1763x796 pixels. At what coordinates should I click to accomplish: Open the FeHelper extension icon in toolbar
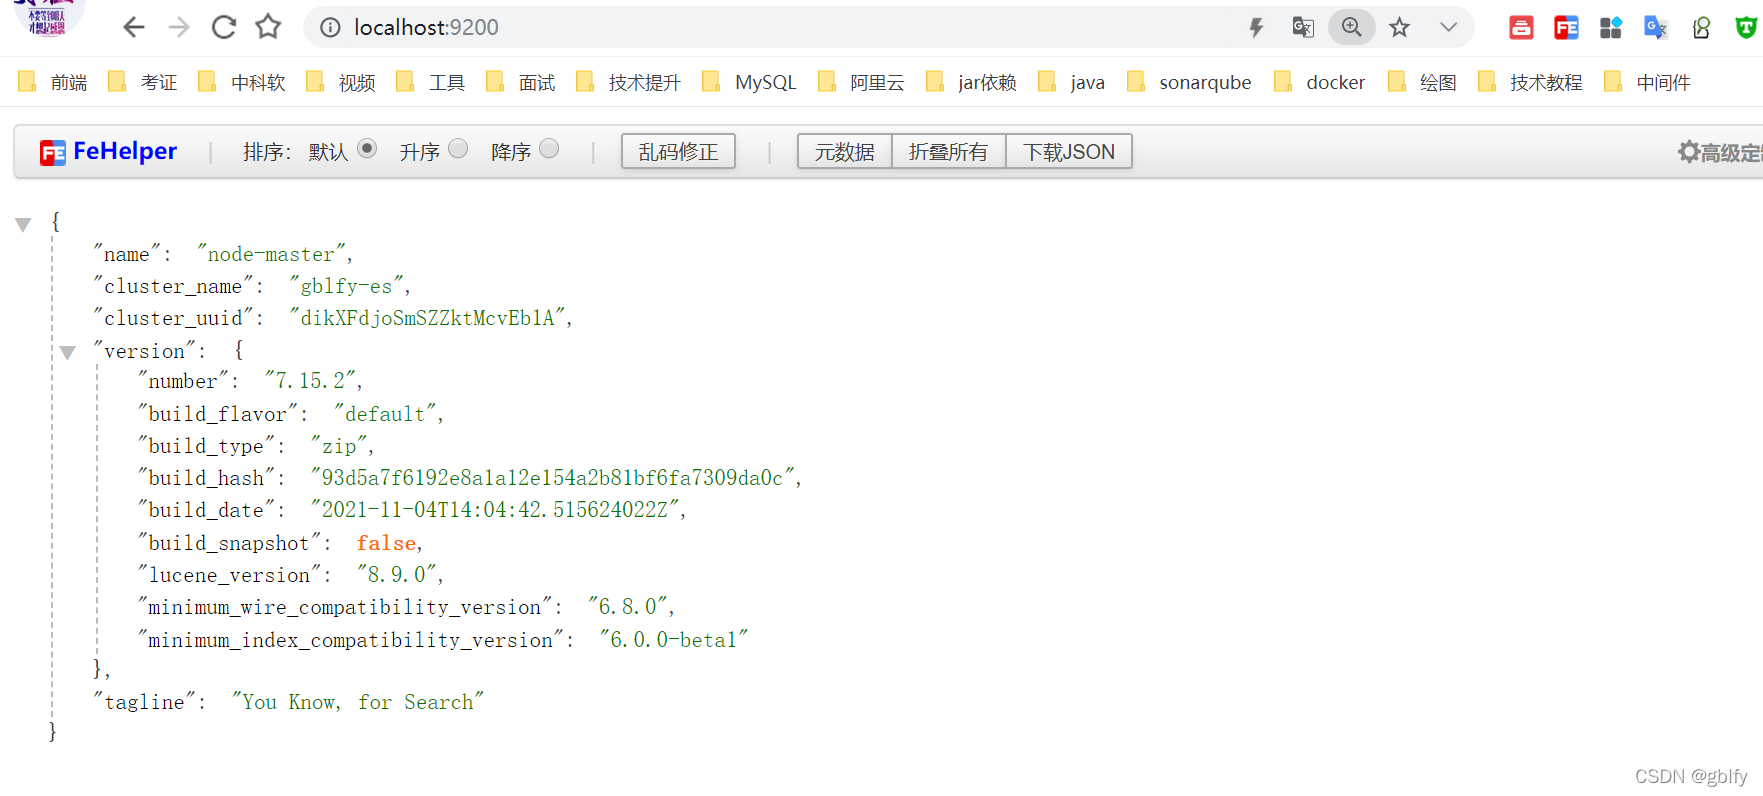coord(1566,28)
